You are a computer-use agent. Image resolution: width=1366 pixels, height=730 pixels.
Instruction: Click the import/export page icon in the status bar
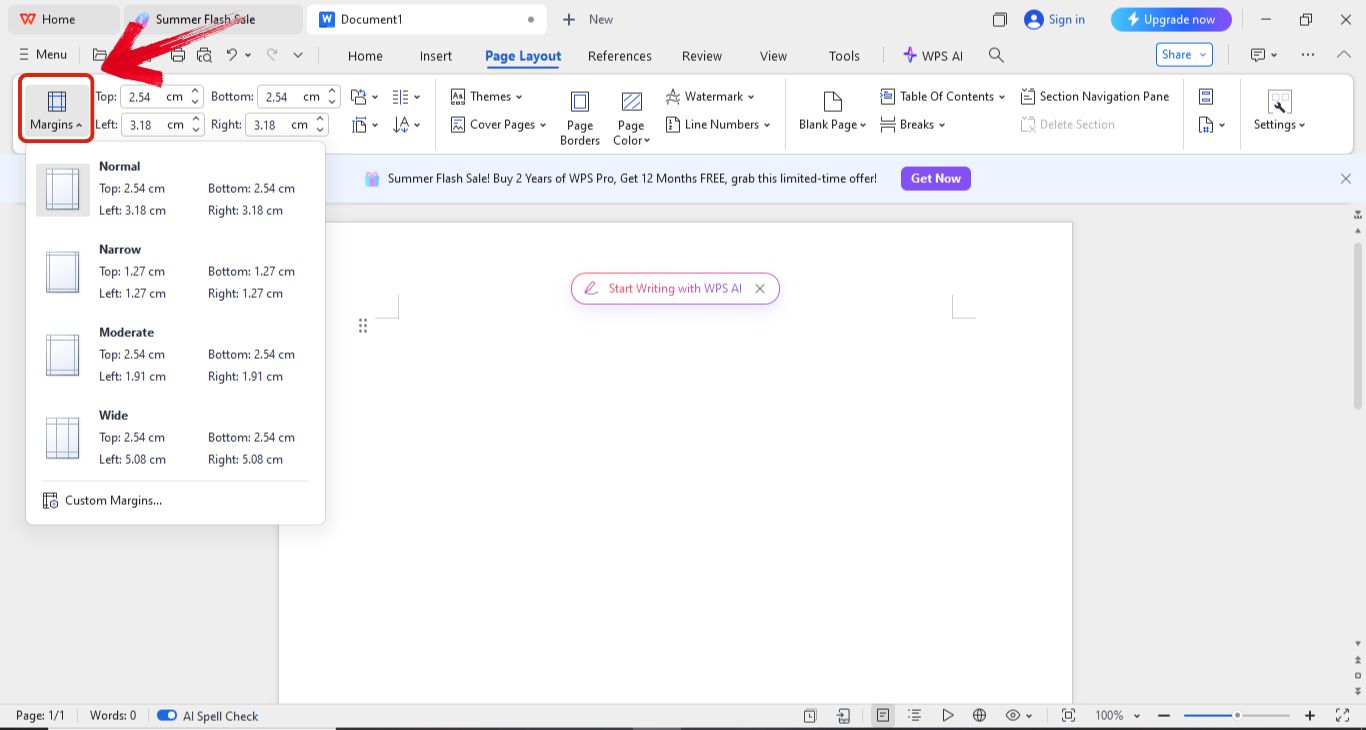coord(843,715)
